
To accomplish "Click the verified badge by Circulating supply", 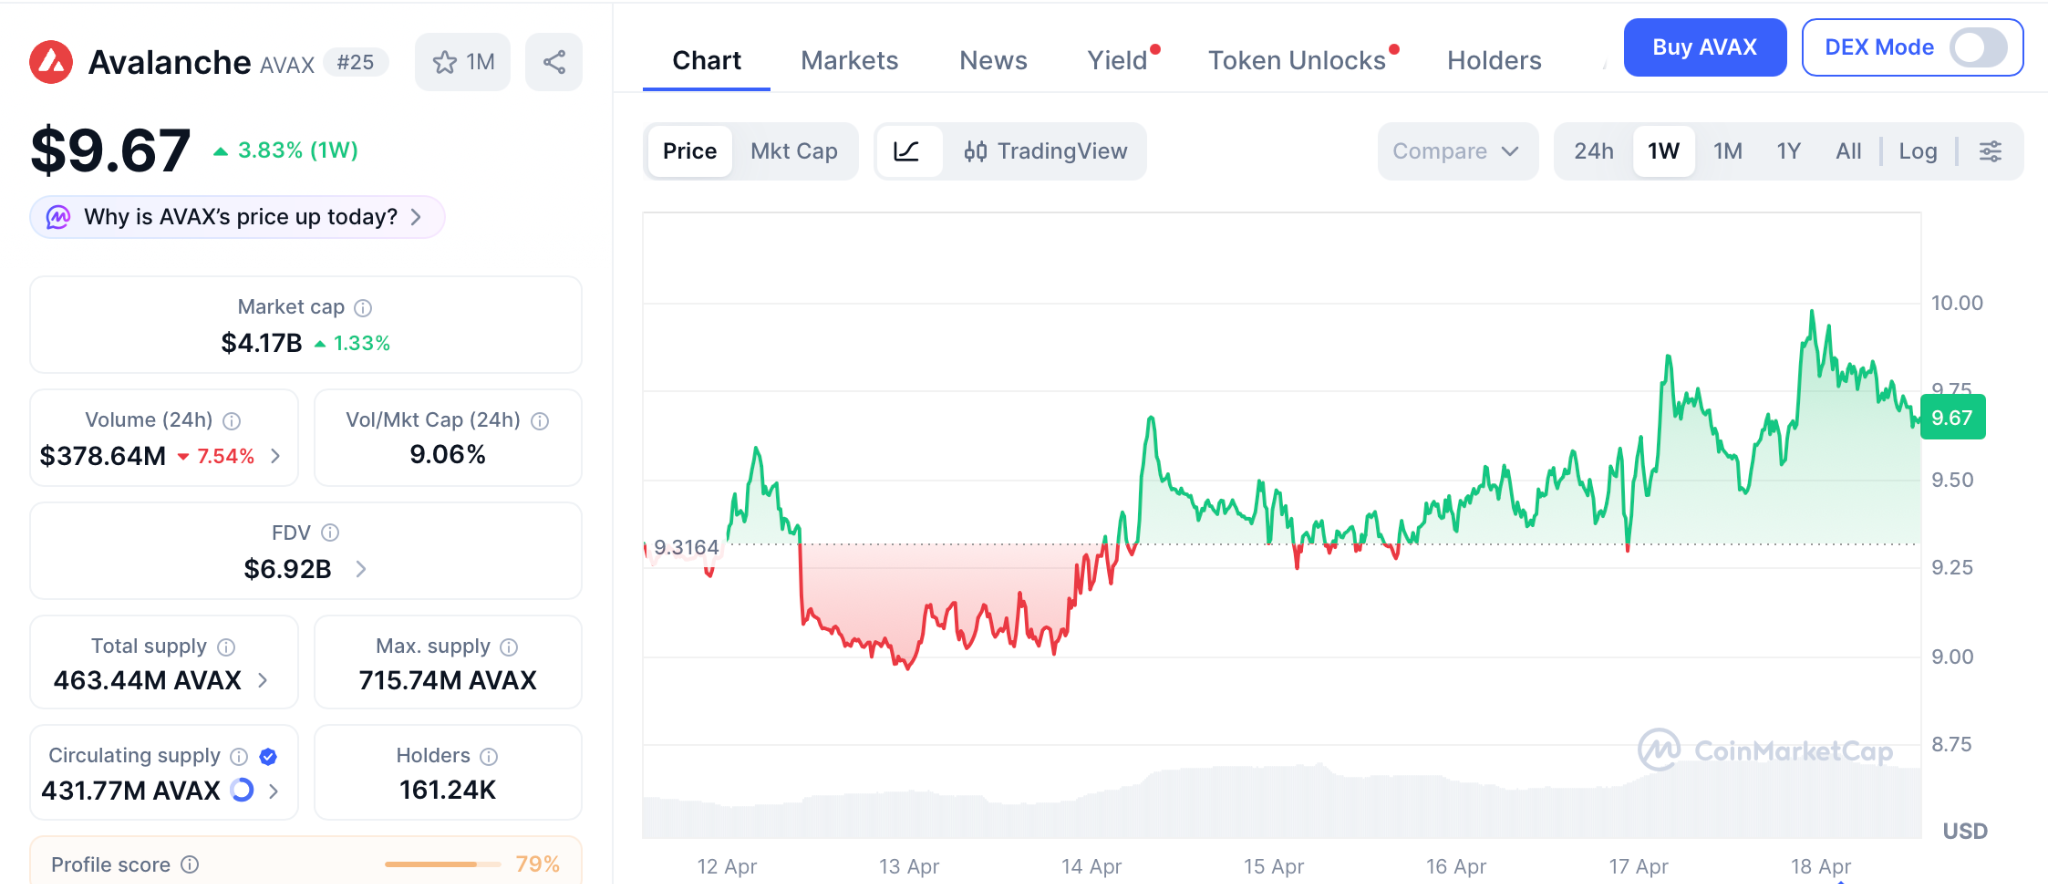I will click(x=268, y=756).
